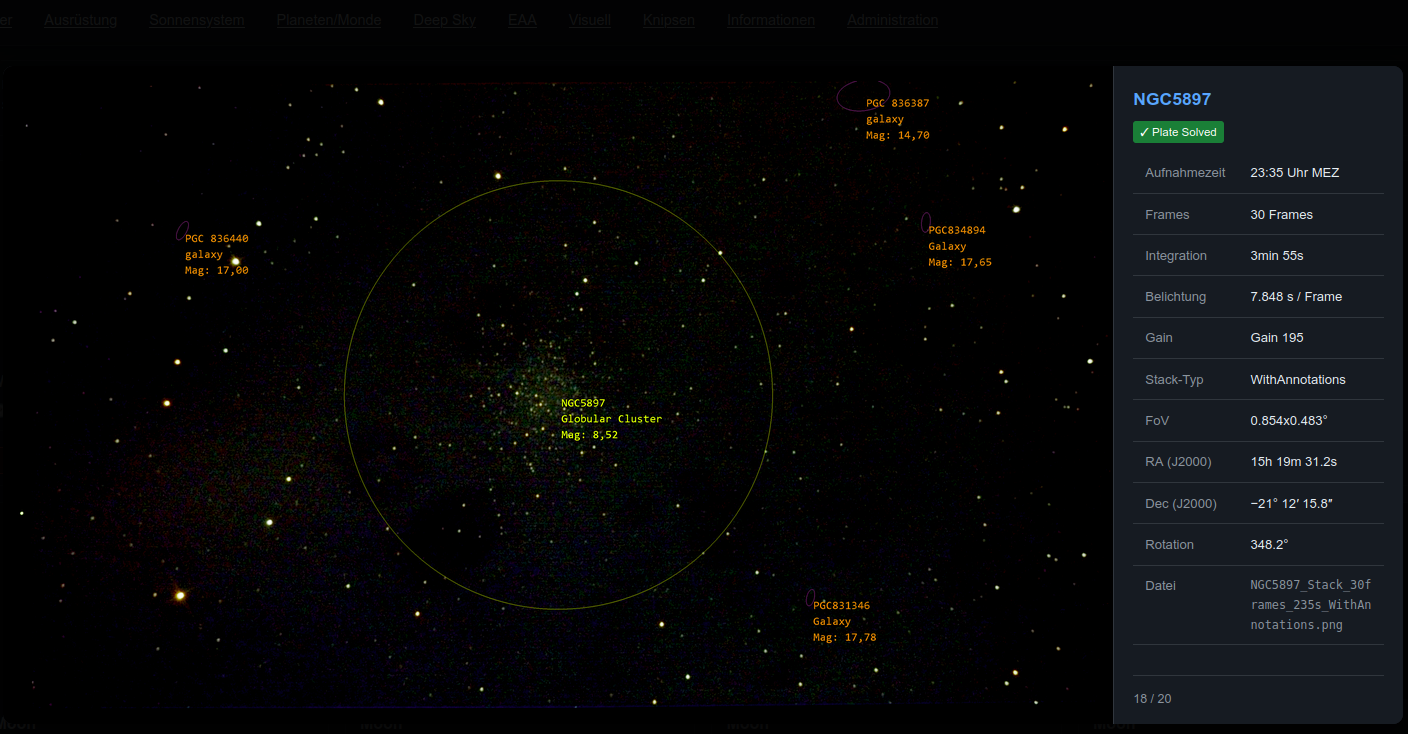The width and height of the screenshot is (1408, 734).
Task: Click the PGC831346 galaxy annotation
Action: coord(845,622)
